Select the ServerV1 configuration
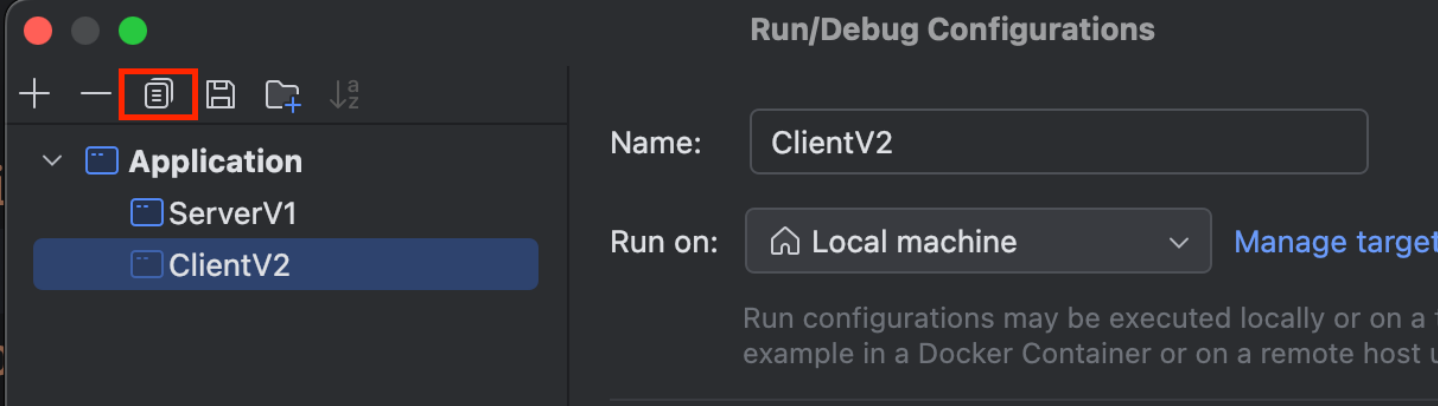Image resolution: width=1438 pixels, height=406 pixels. point(232,213)
